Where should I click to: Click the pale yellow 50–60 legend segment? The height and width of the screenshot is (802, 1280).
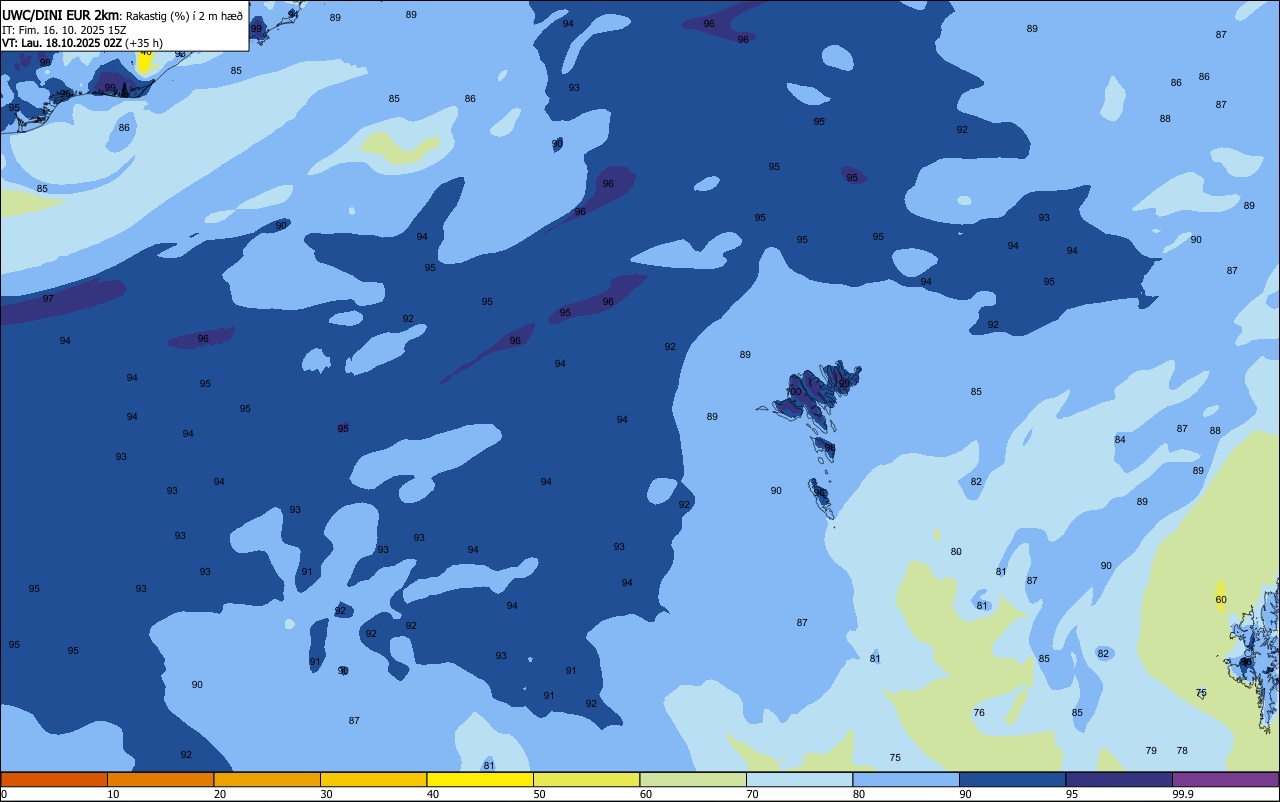point(586,779)
